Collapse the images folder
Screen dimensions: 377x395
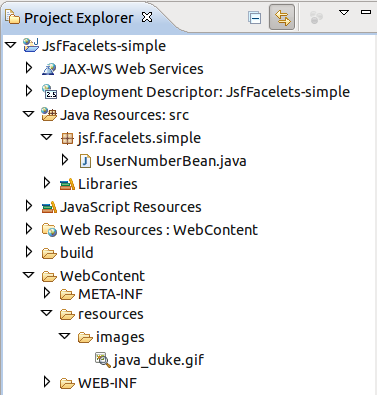click(65, 336)
